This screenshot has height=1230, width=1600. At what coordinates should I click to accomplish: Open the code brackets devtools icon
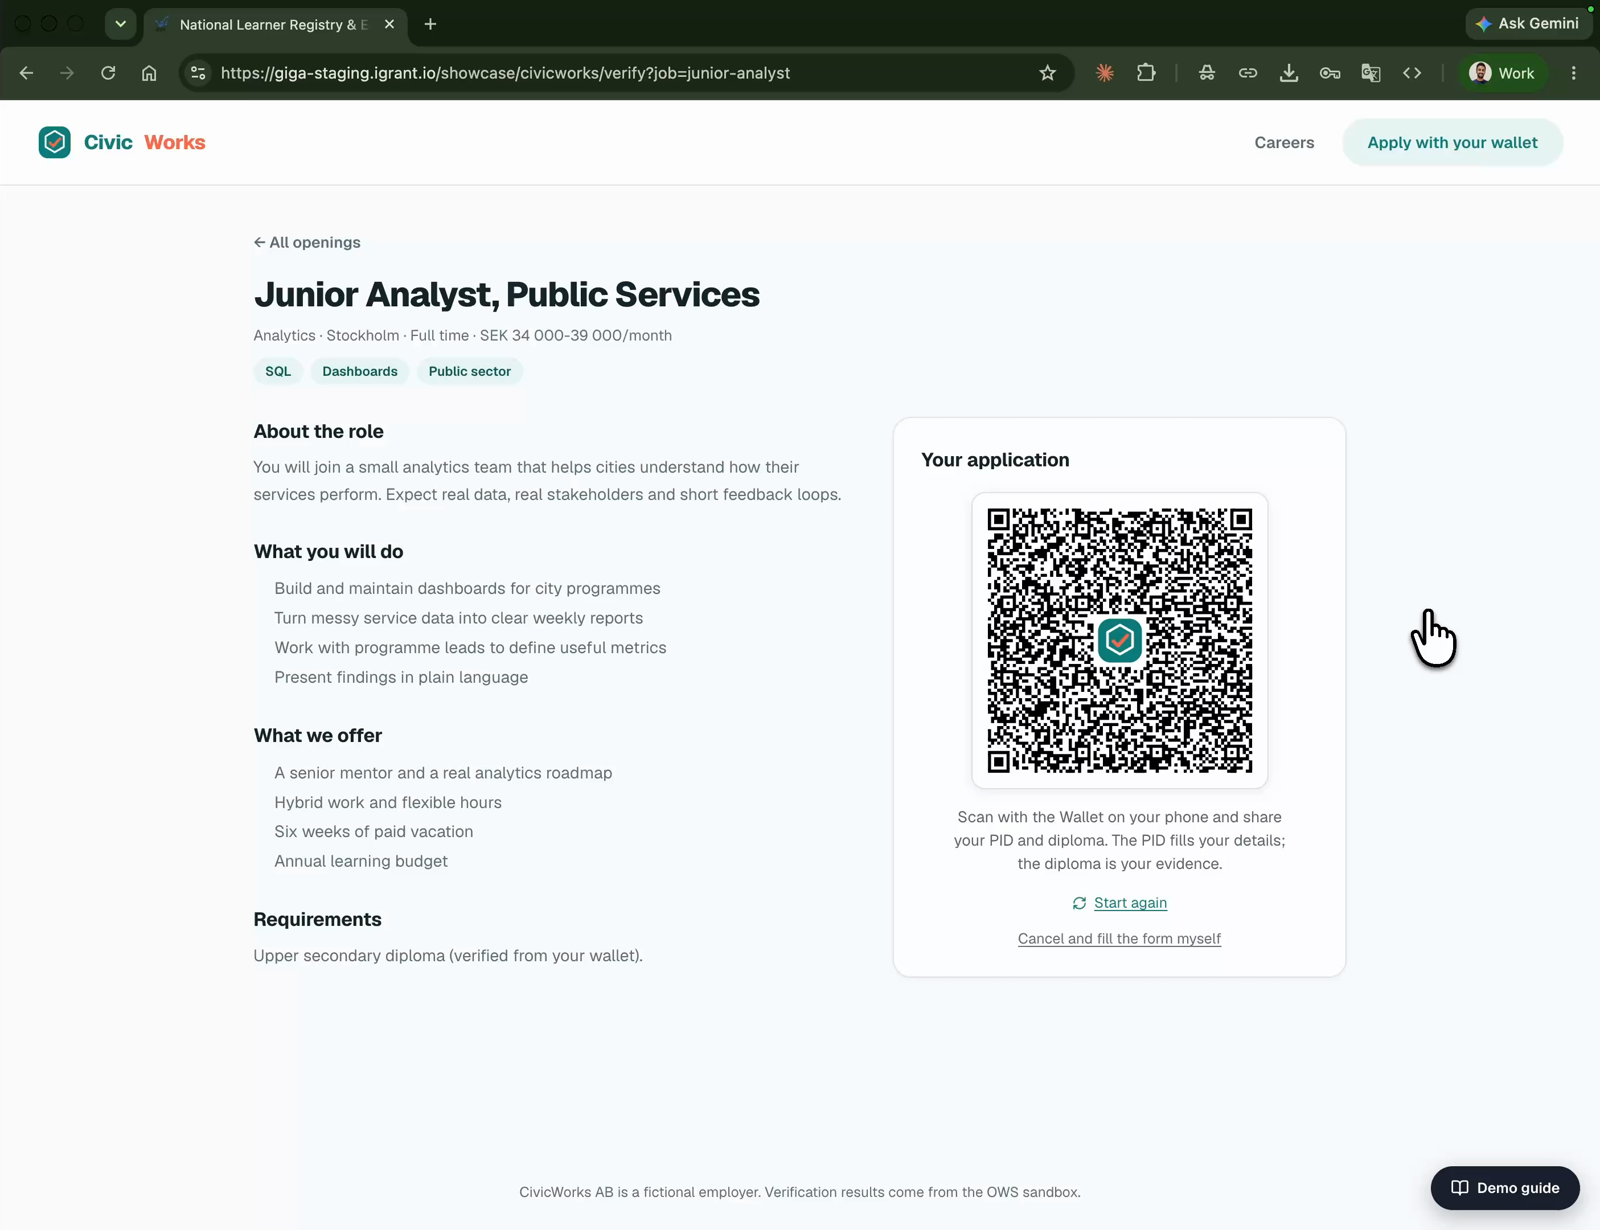coord(1412,73)
